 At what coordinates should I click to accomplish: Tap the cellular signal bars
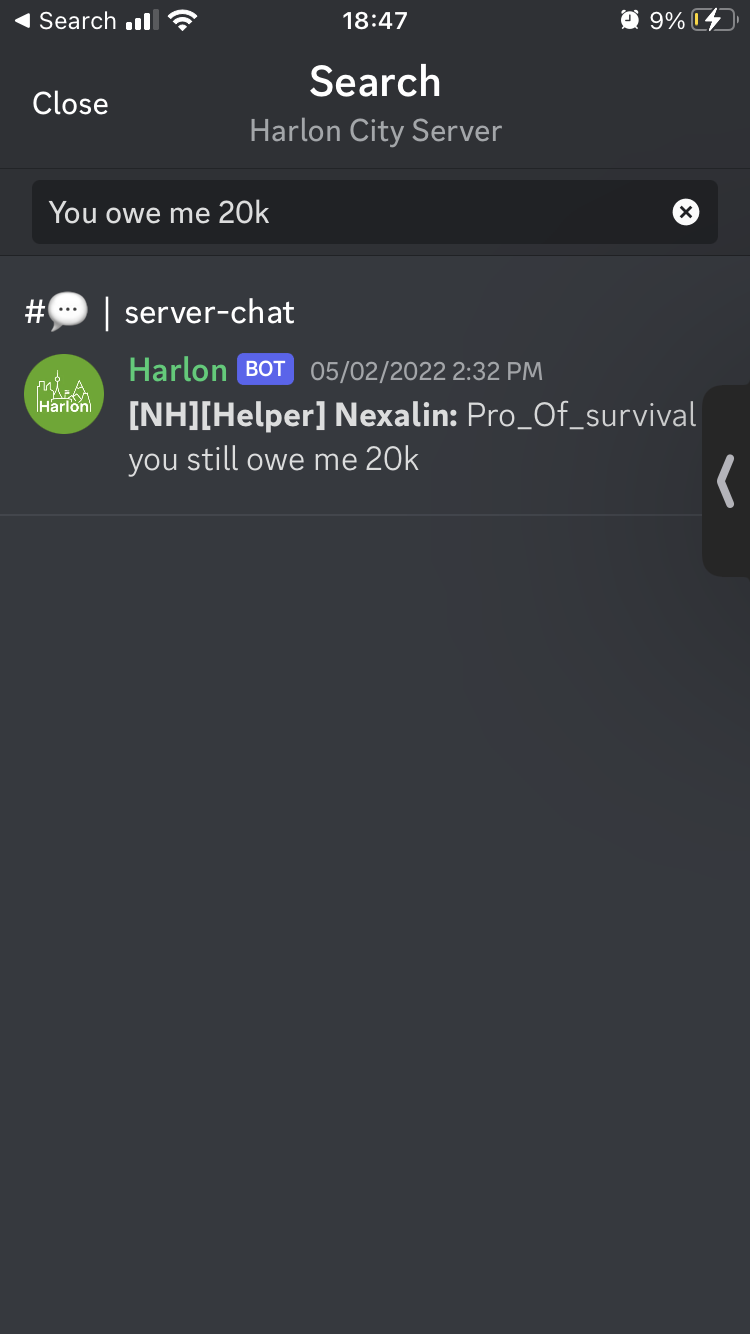pos(143,20)
